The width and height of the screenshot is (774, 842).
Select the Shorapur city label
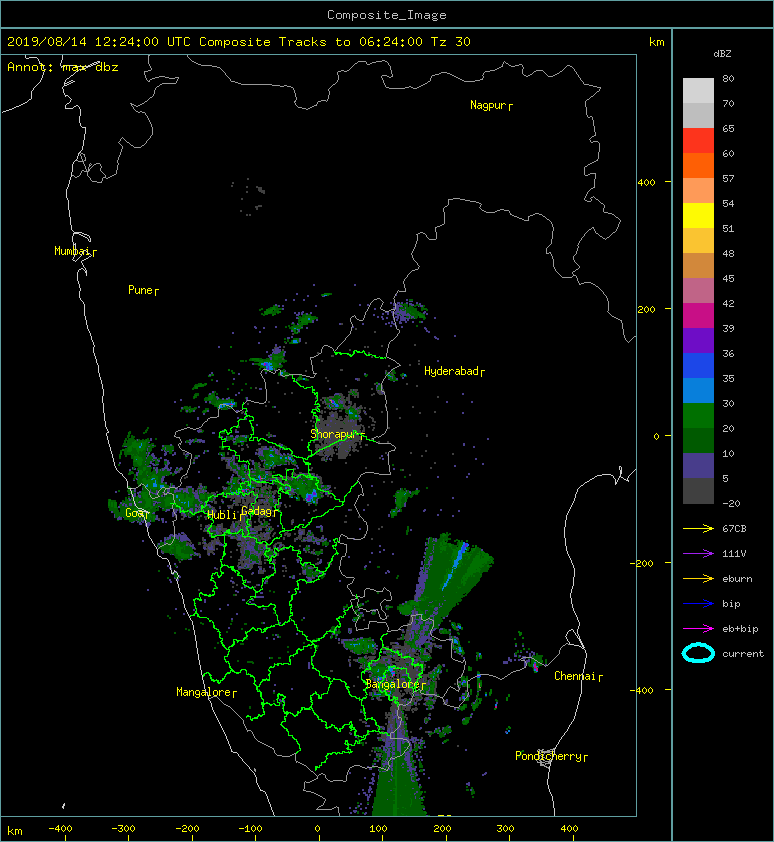pyautogui.click(x=337, y=434)
